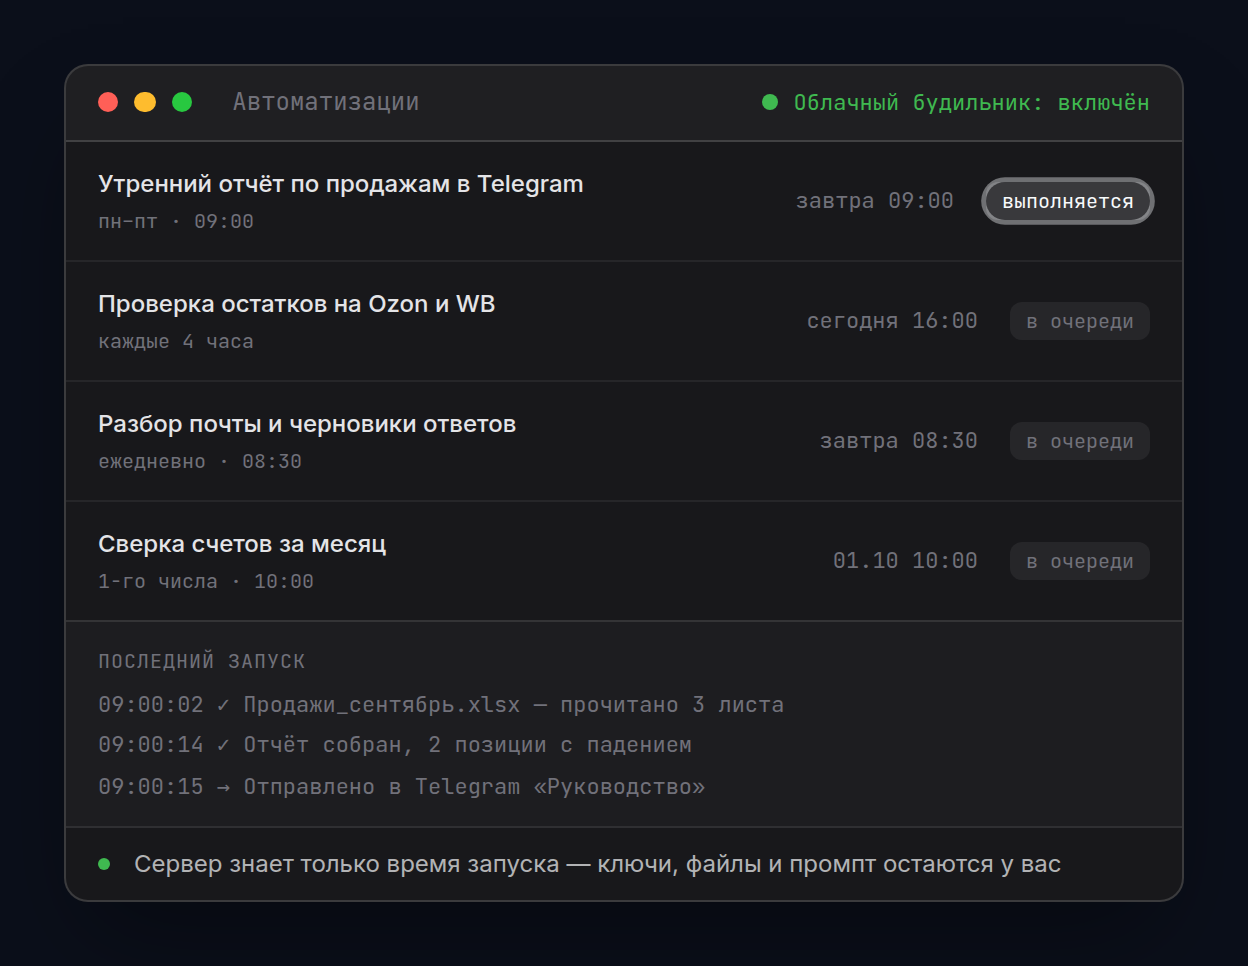This screenshot has width=1248, height=966.
Task: Click the "Облачный будильник: включён" status label
Action: (971, 103)
